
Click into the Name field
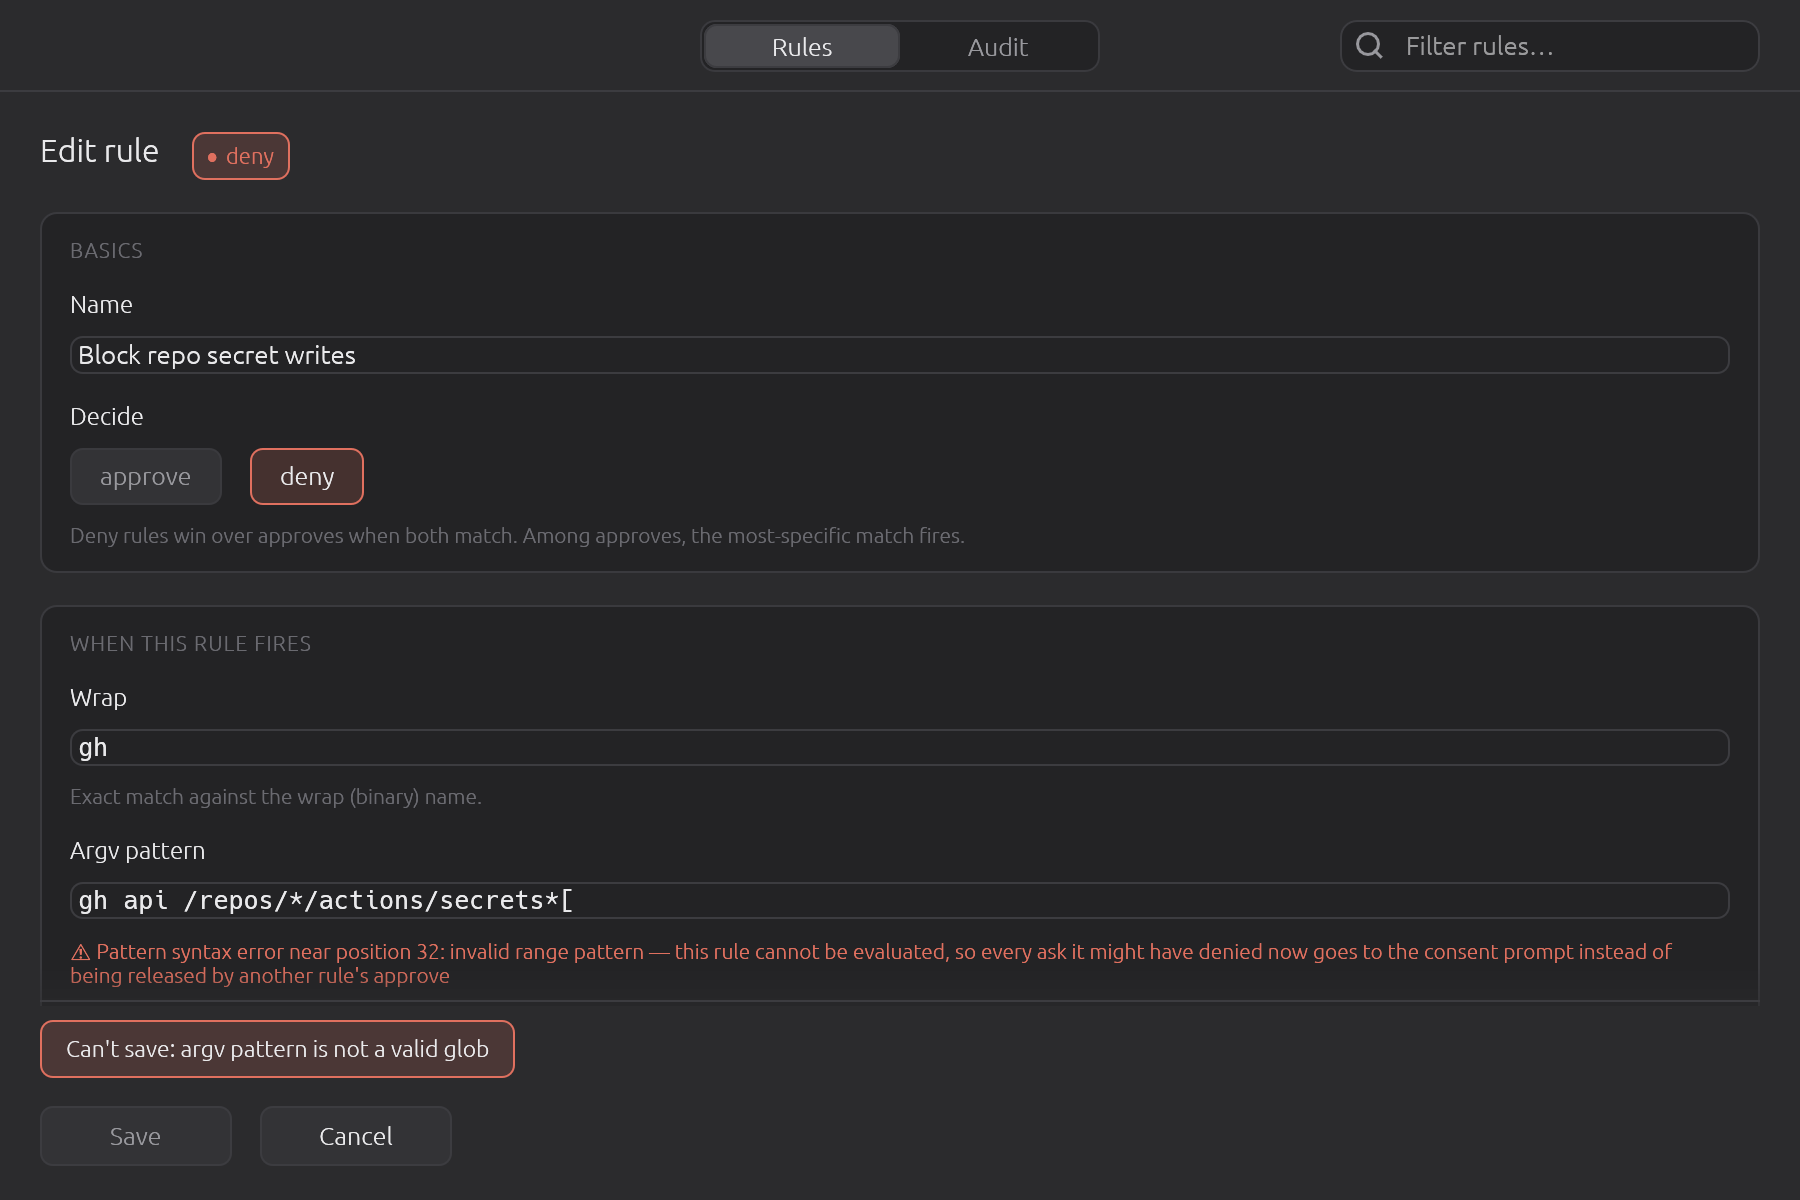click(x=900, y=355)
